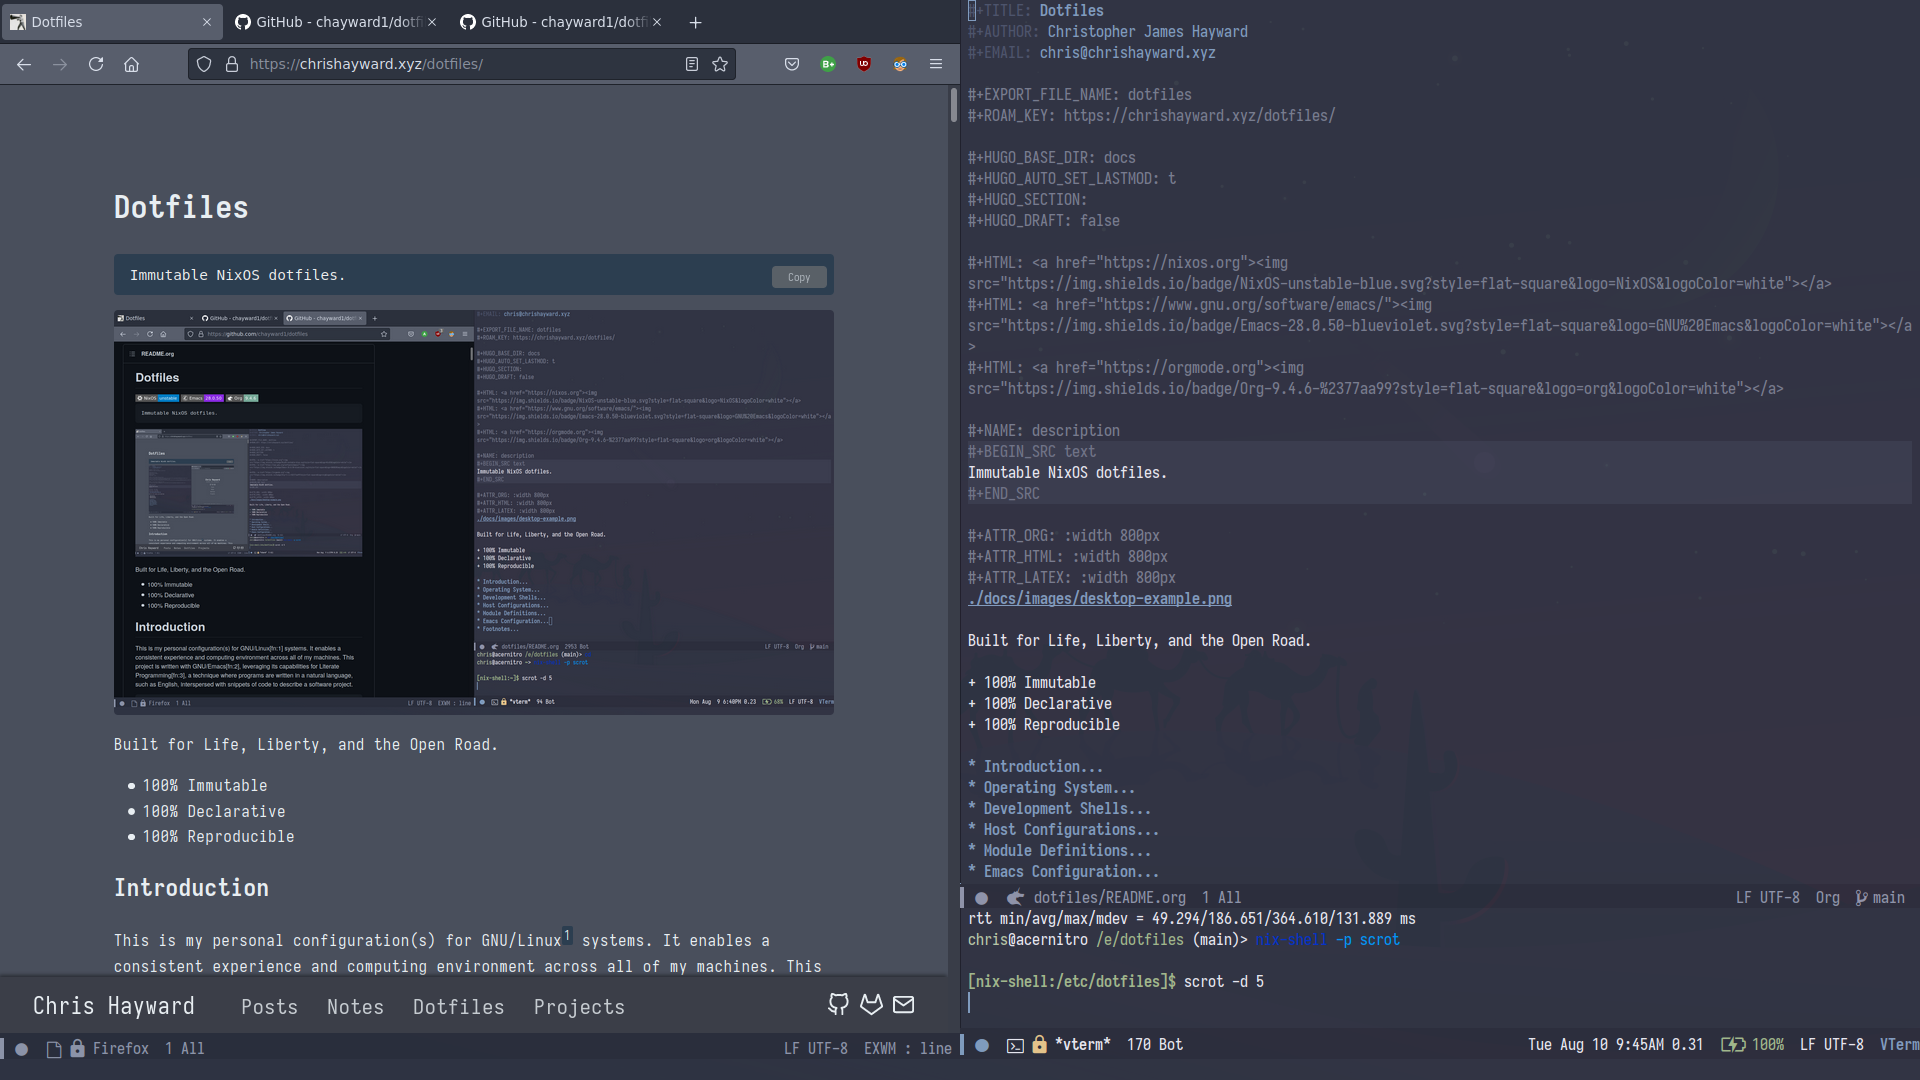
Task: Click the Copy button in code snippet
Action: tap(799, 276)
